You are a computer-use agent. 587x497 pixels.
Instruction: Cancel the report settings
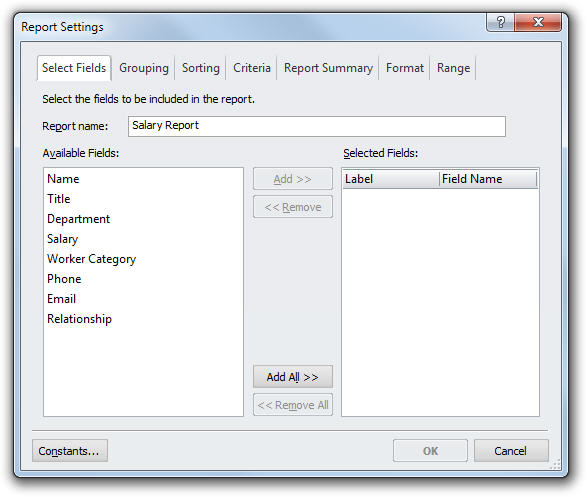click(511, 451)
